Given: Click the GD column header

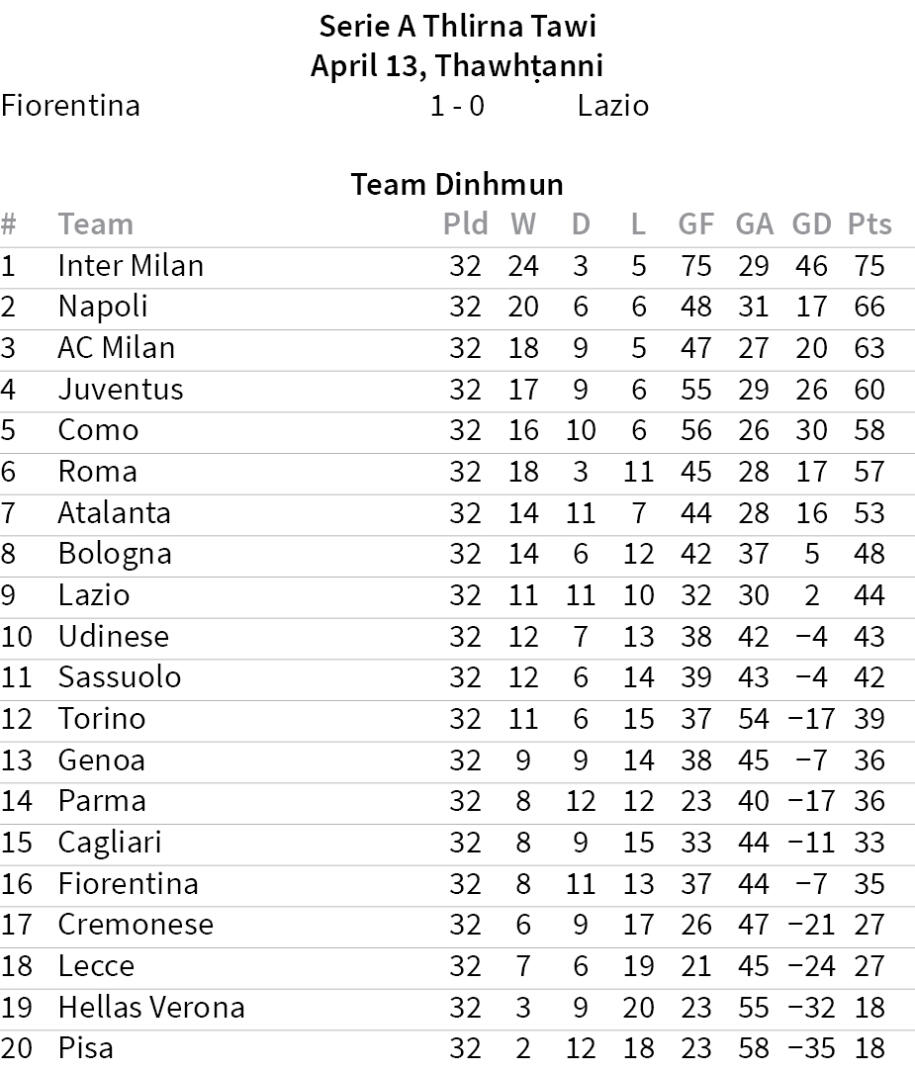Looking at the screenshot, I should coord(812,224).
